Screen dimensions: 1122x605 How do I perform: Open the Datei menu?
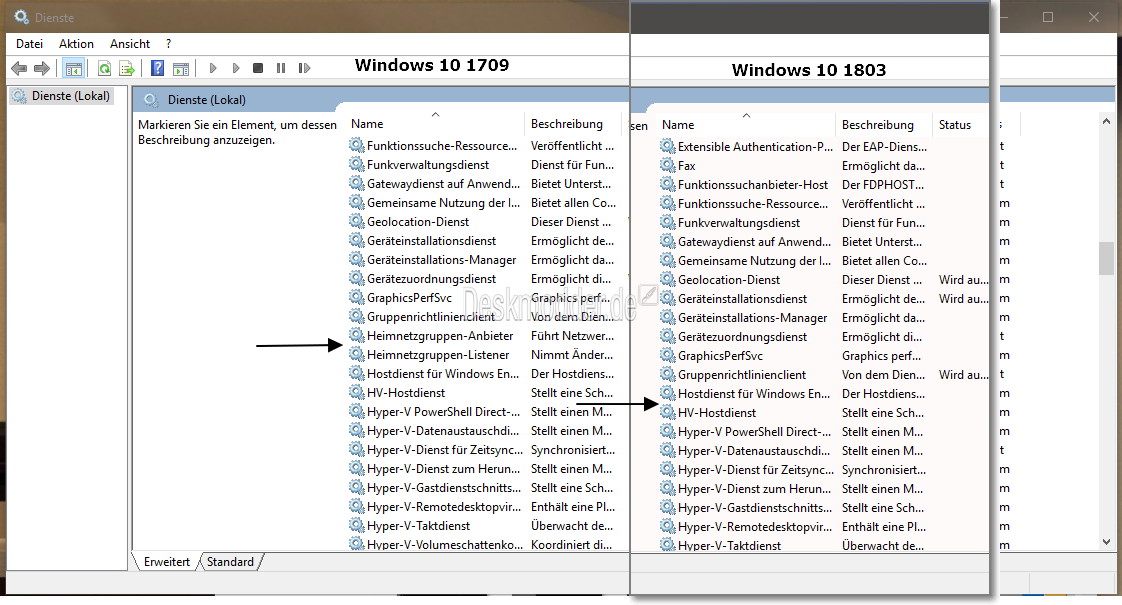29,44
